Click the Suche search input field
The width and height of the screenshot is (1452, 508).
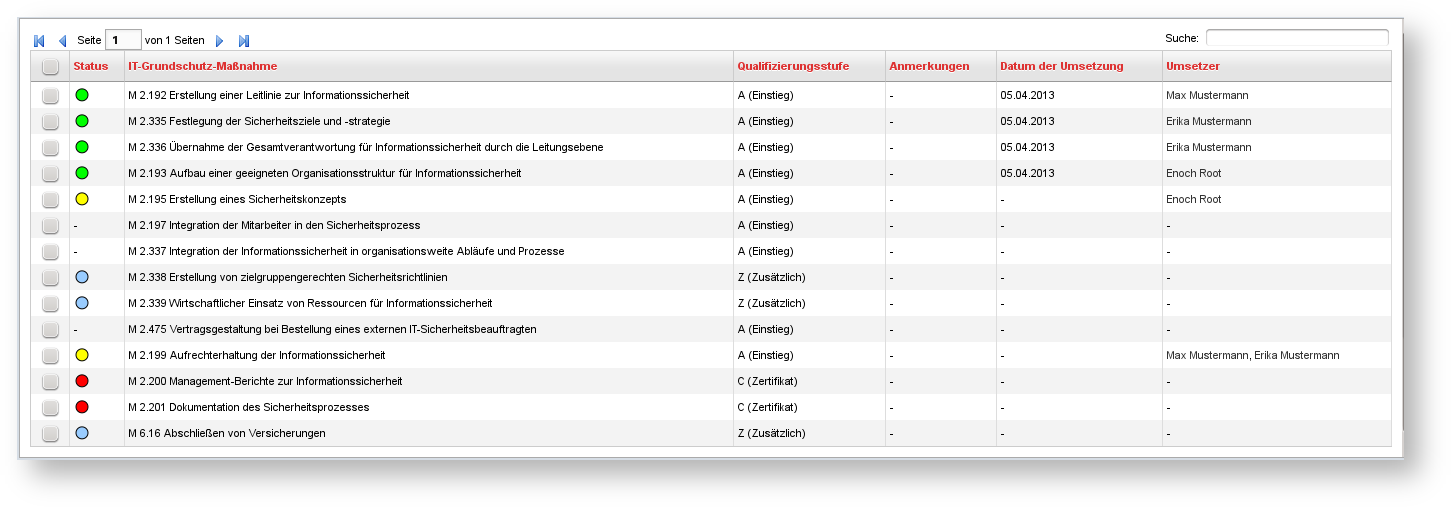(1297, 38)
